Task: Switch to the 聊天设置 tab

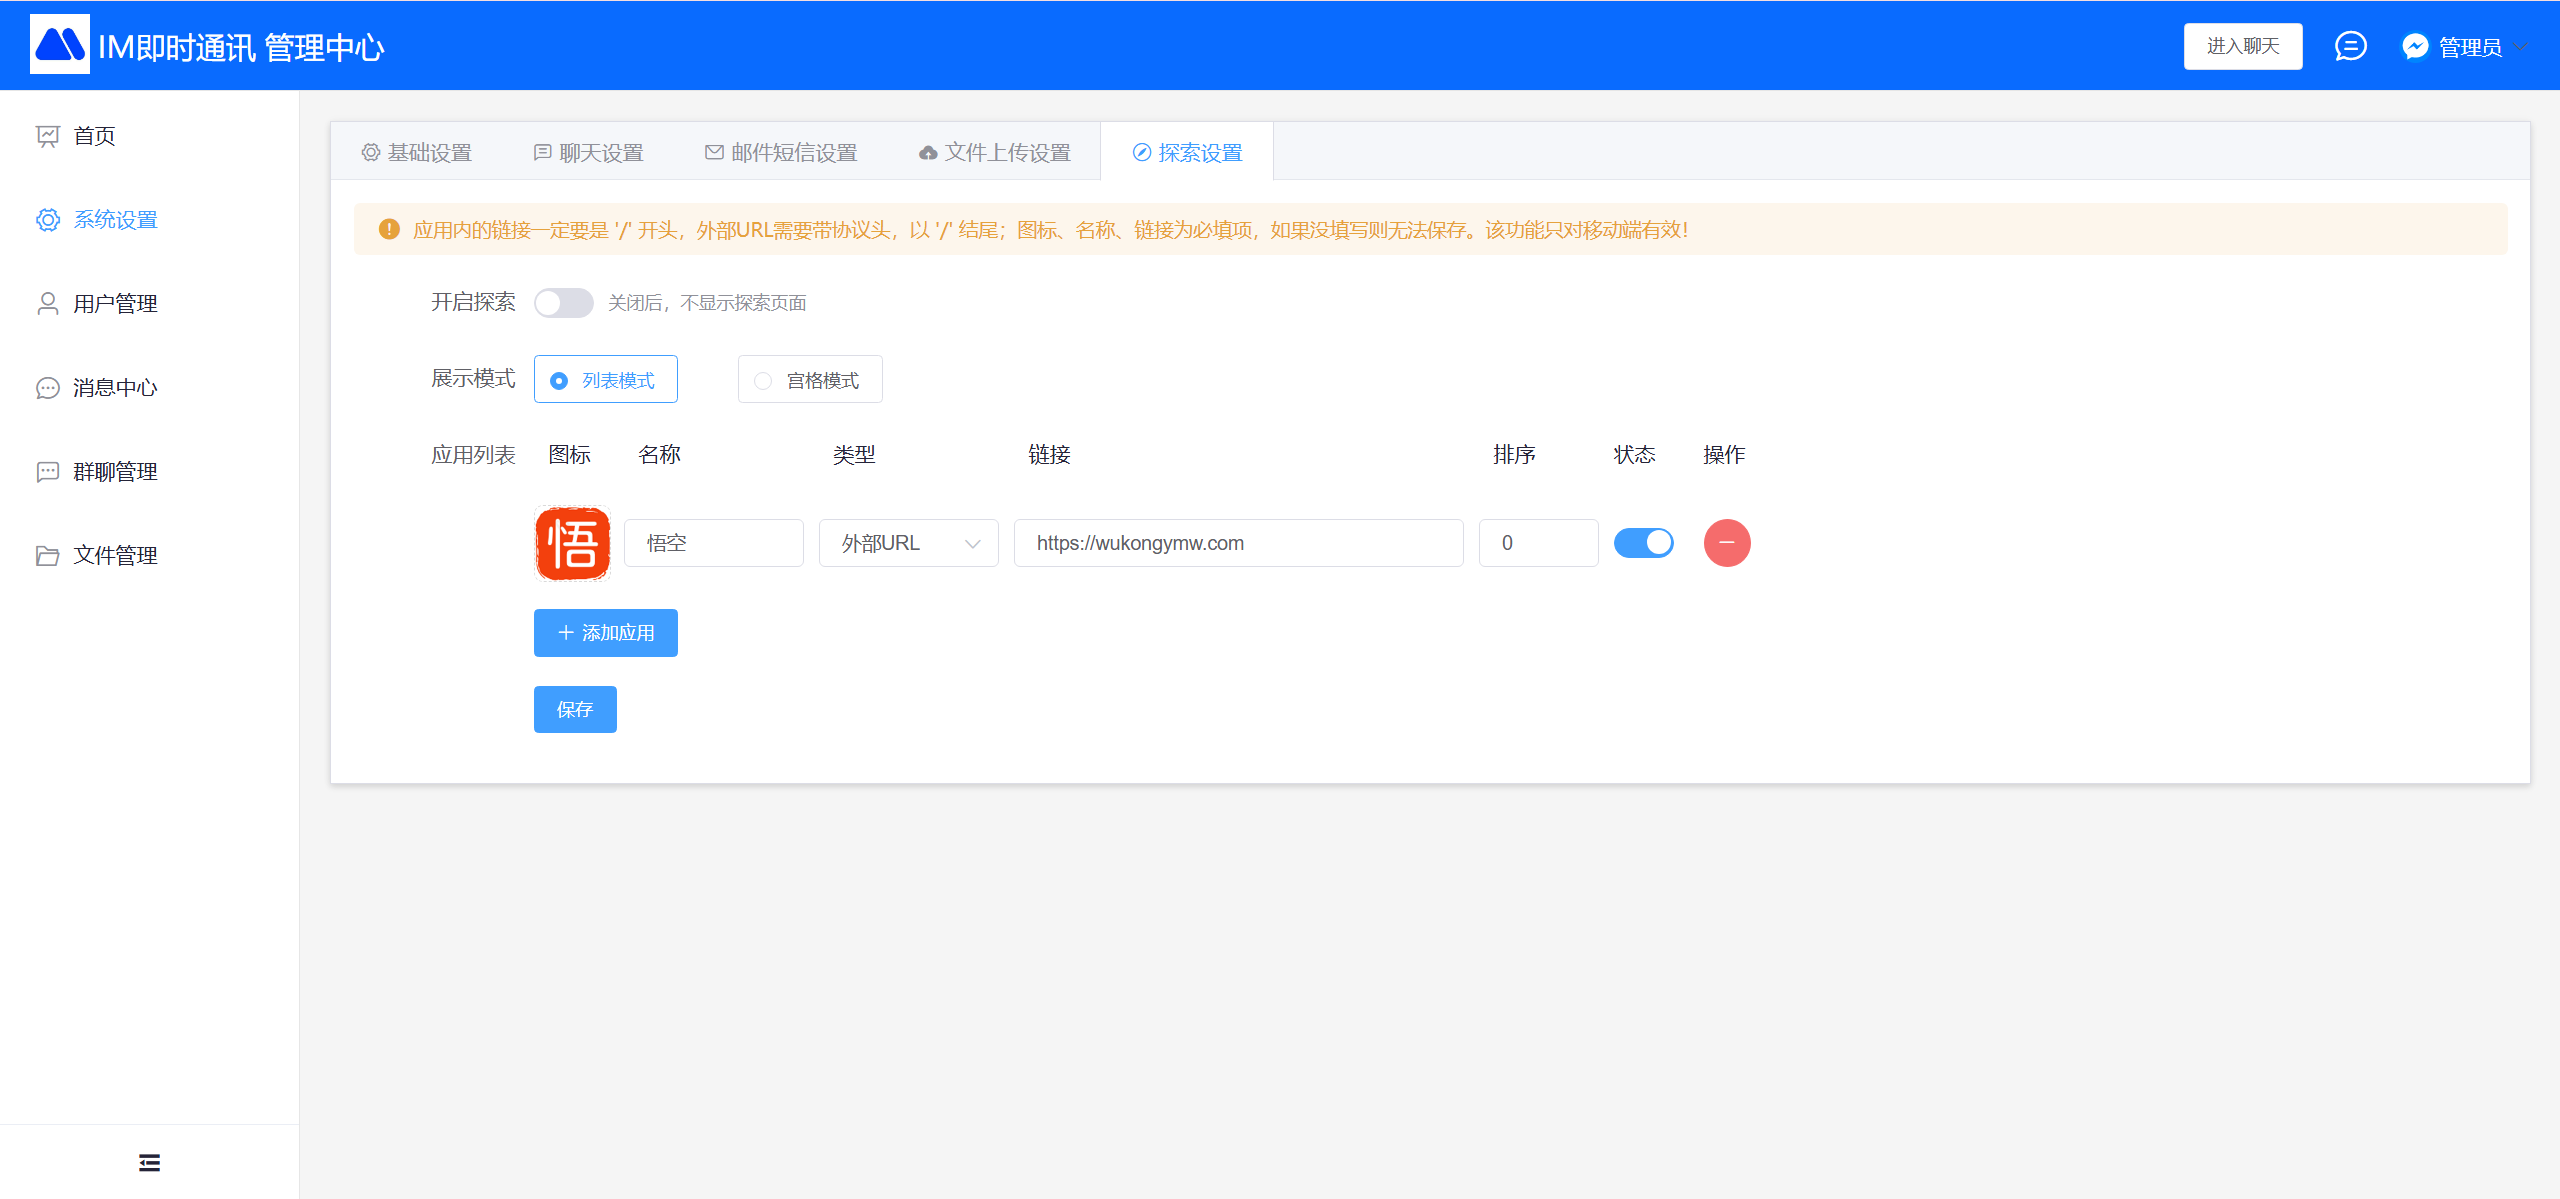Action: pos(589,153)
